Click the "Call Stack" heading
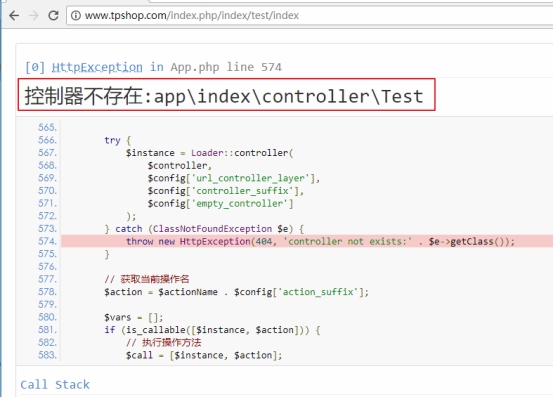The height and width of the screenshot is (398, 554). [55, 385]
